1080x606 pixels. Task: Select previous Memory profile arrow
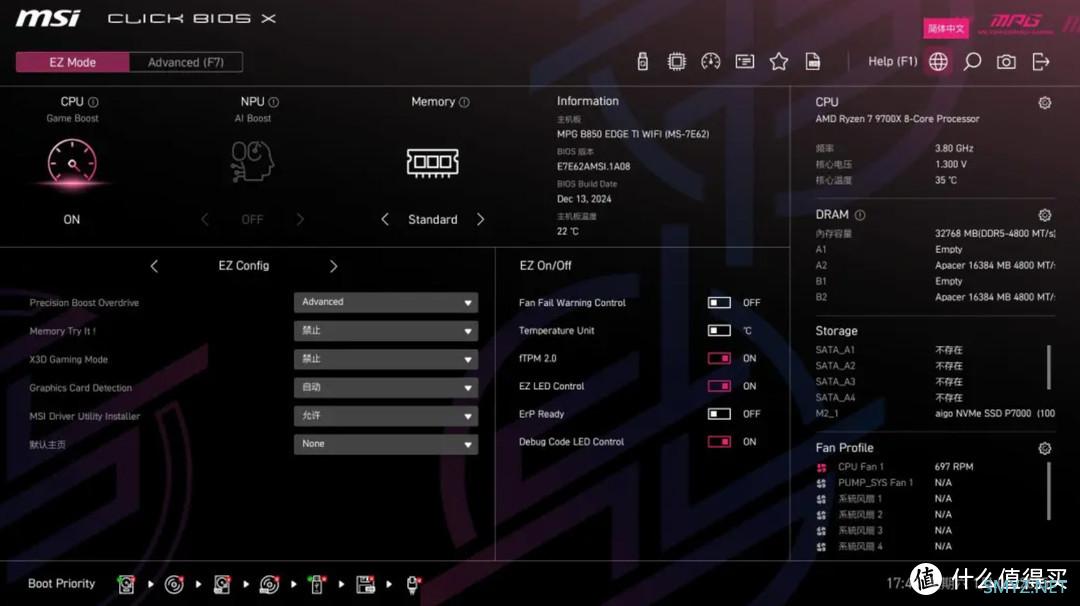coord(385,219)
